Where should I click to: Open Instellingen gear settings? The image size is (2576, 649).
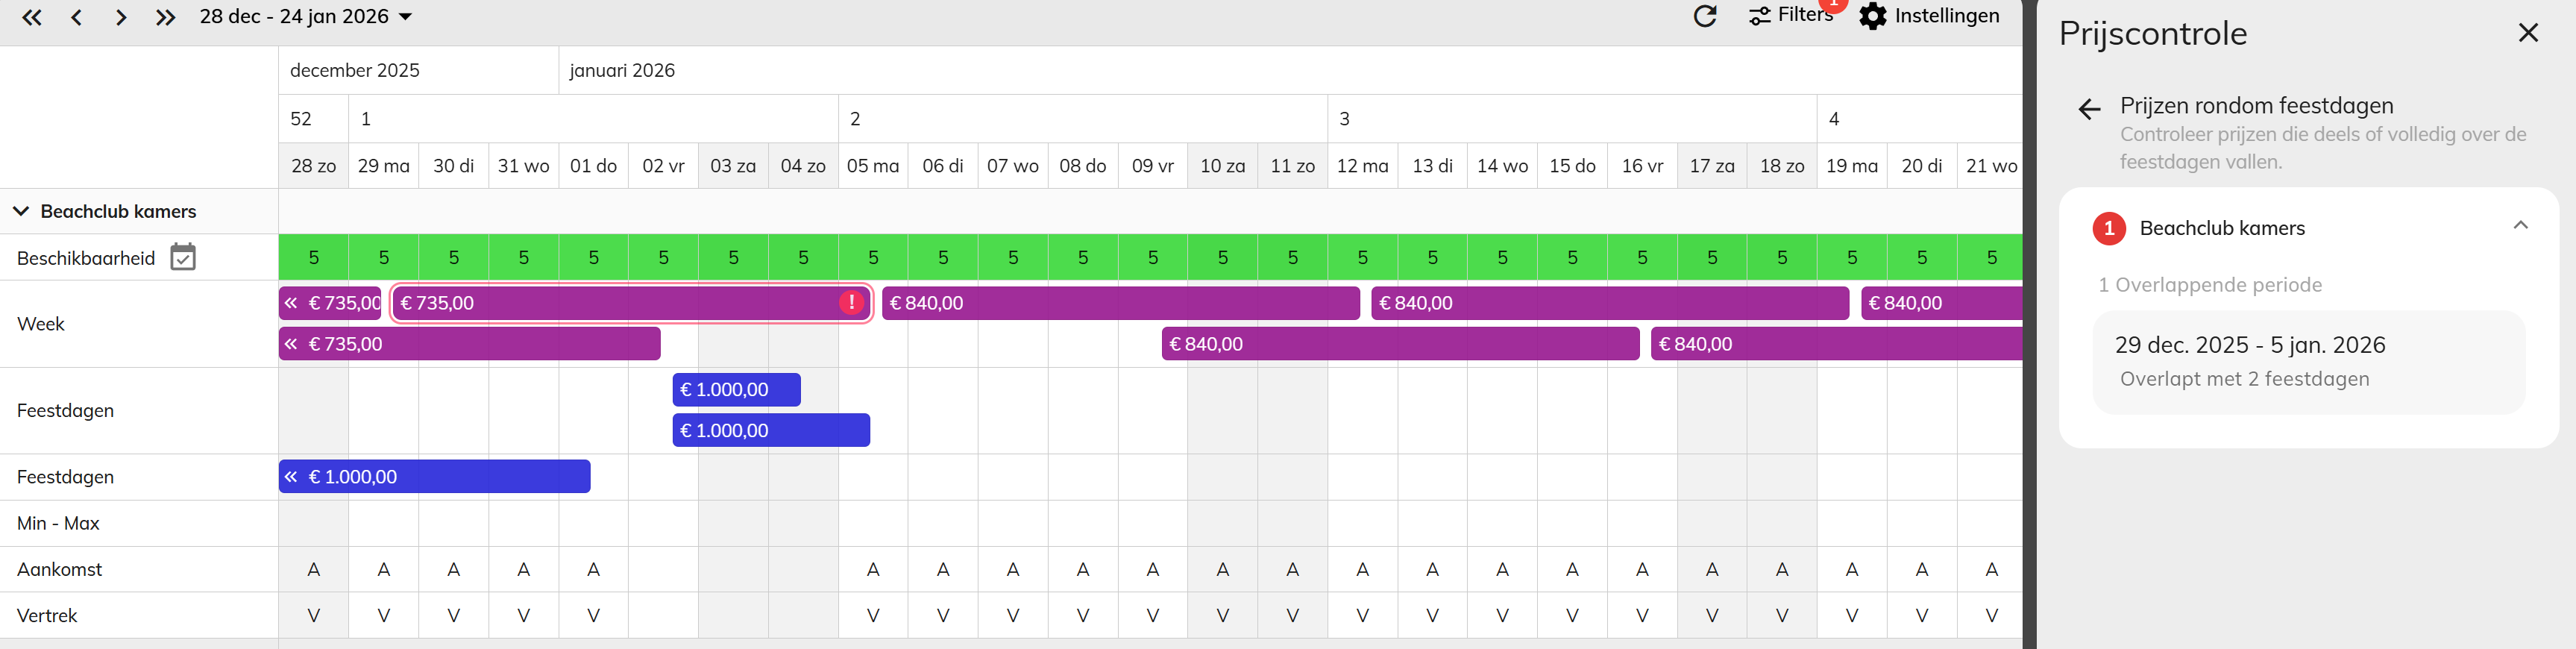pyautogui.click(x=1929, y=16)
